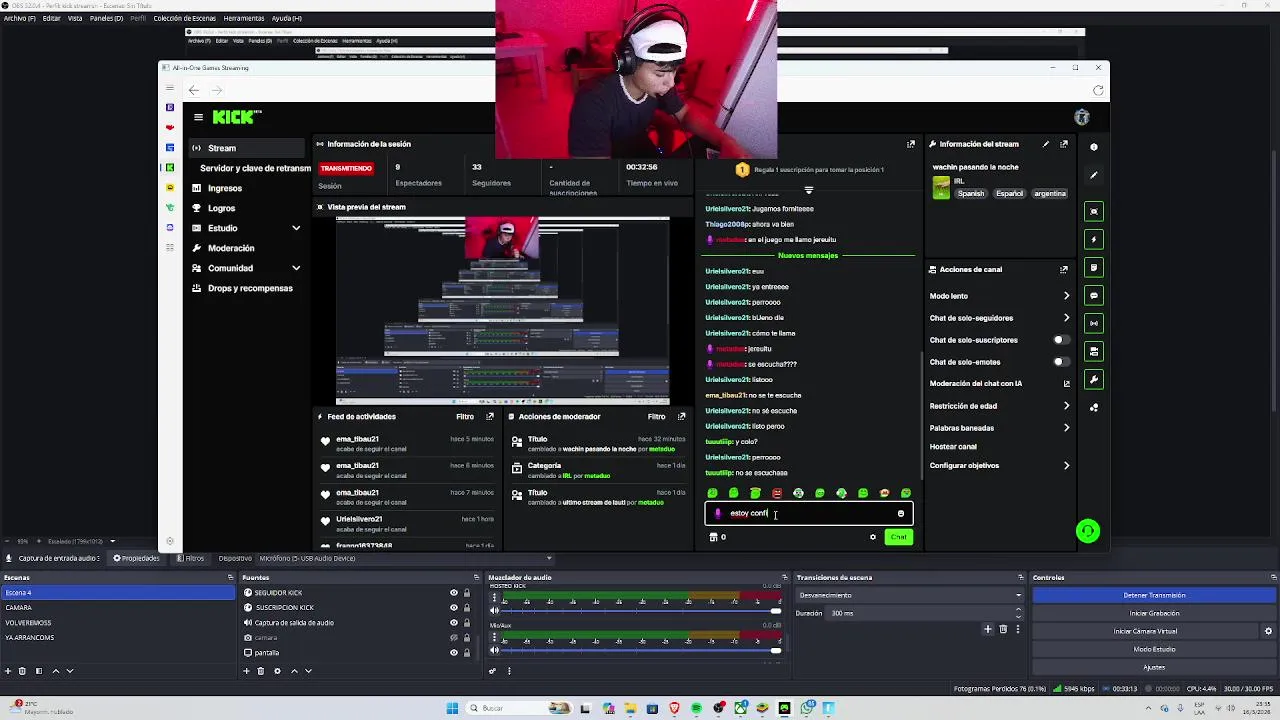Viewport: 1280px width, 720px height.
Task: Hide Captura de salida de audio source
Action: pyautogui.click(x=454, y=622)
